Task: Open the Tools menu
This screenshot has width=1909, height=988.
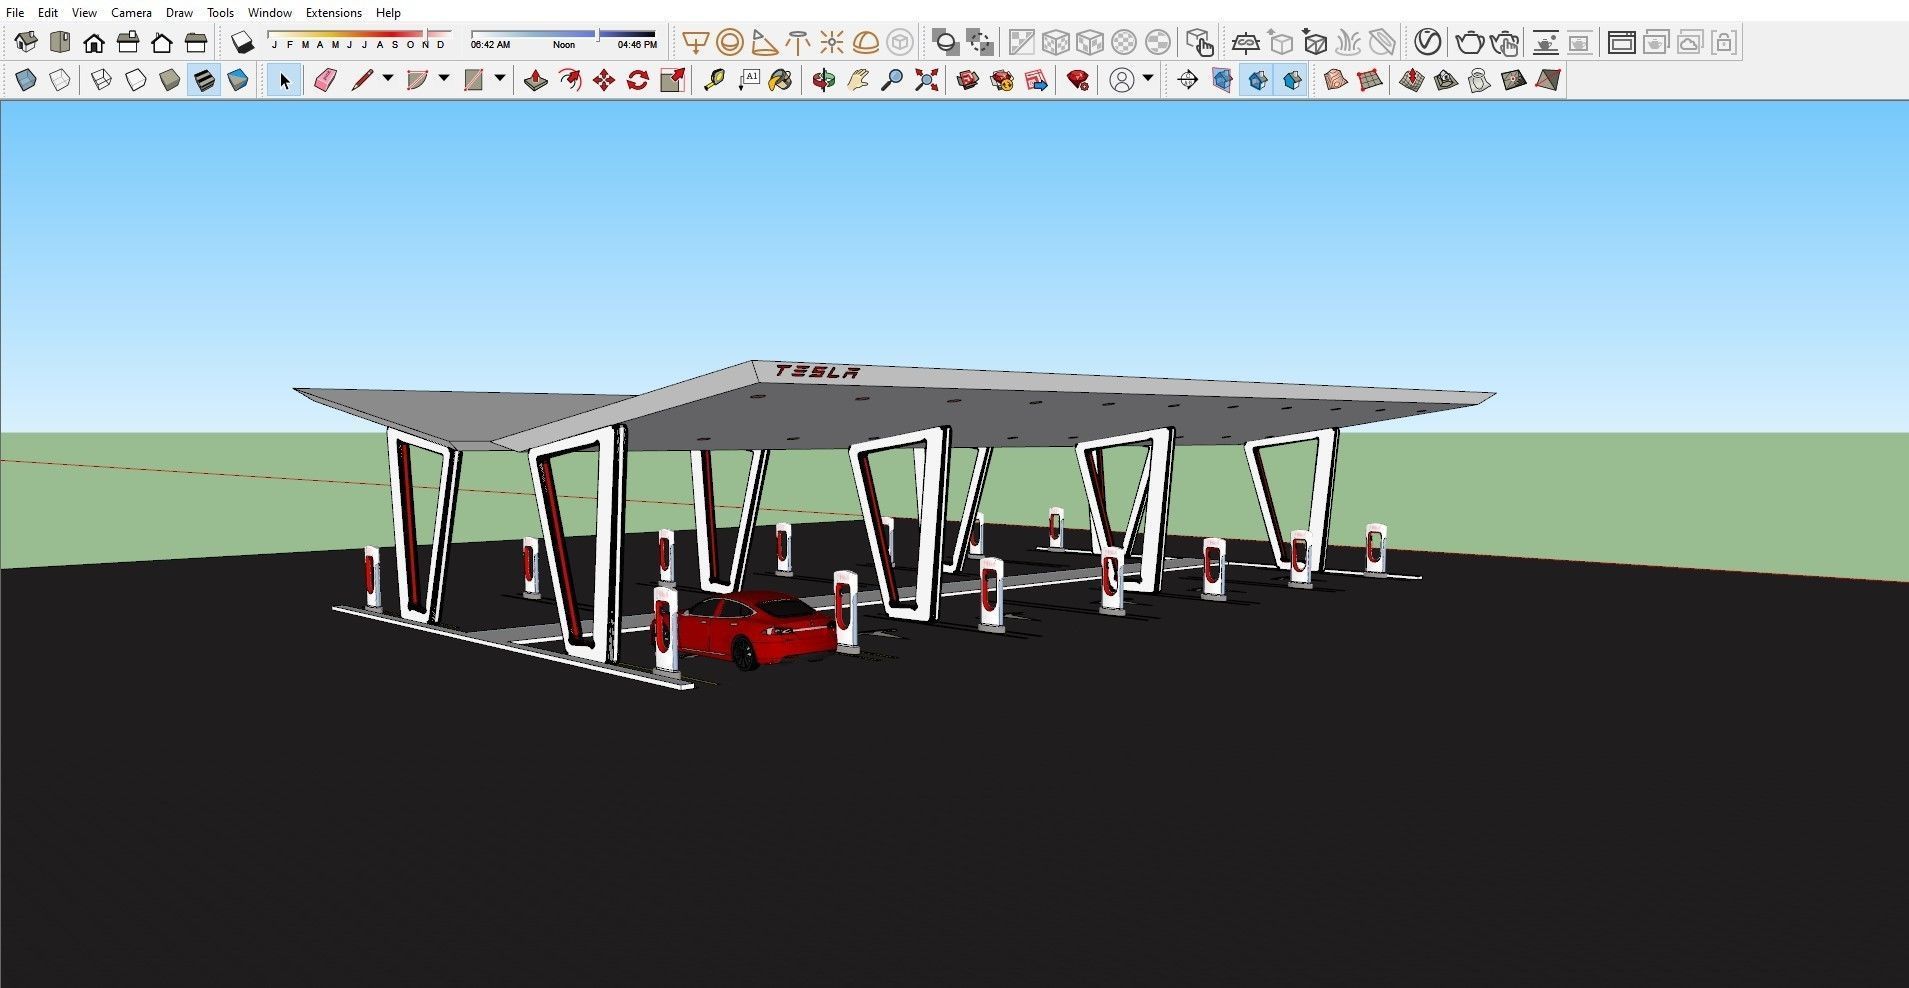Action: (x=220, y=13)
